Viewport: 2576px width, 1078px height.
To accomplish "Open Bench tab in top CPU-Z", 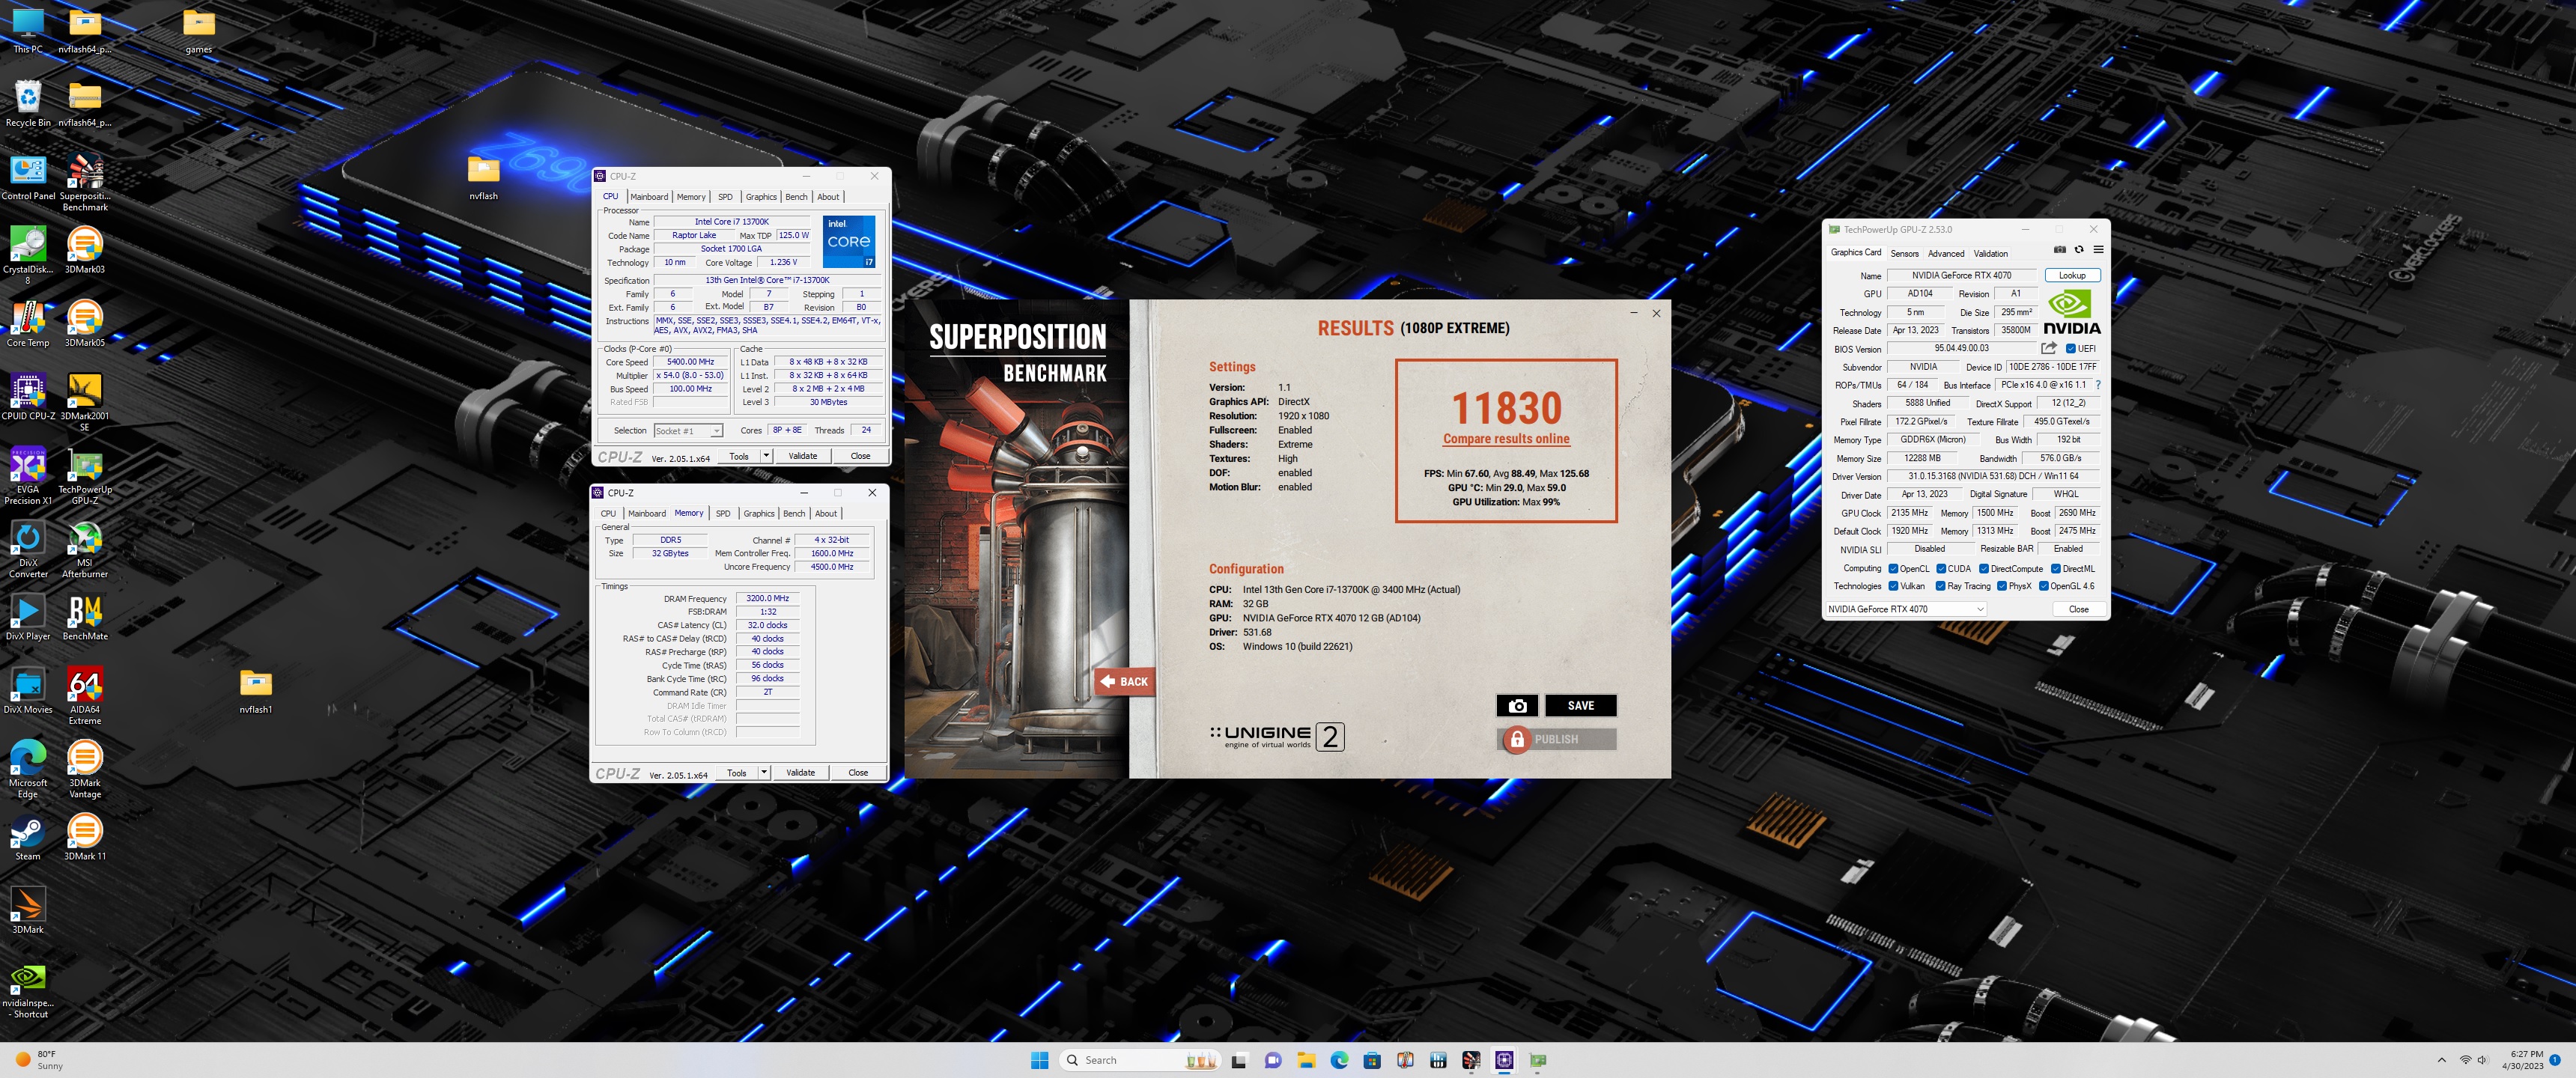I will tap(796, 197).
